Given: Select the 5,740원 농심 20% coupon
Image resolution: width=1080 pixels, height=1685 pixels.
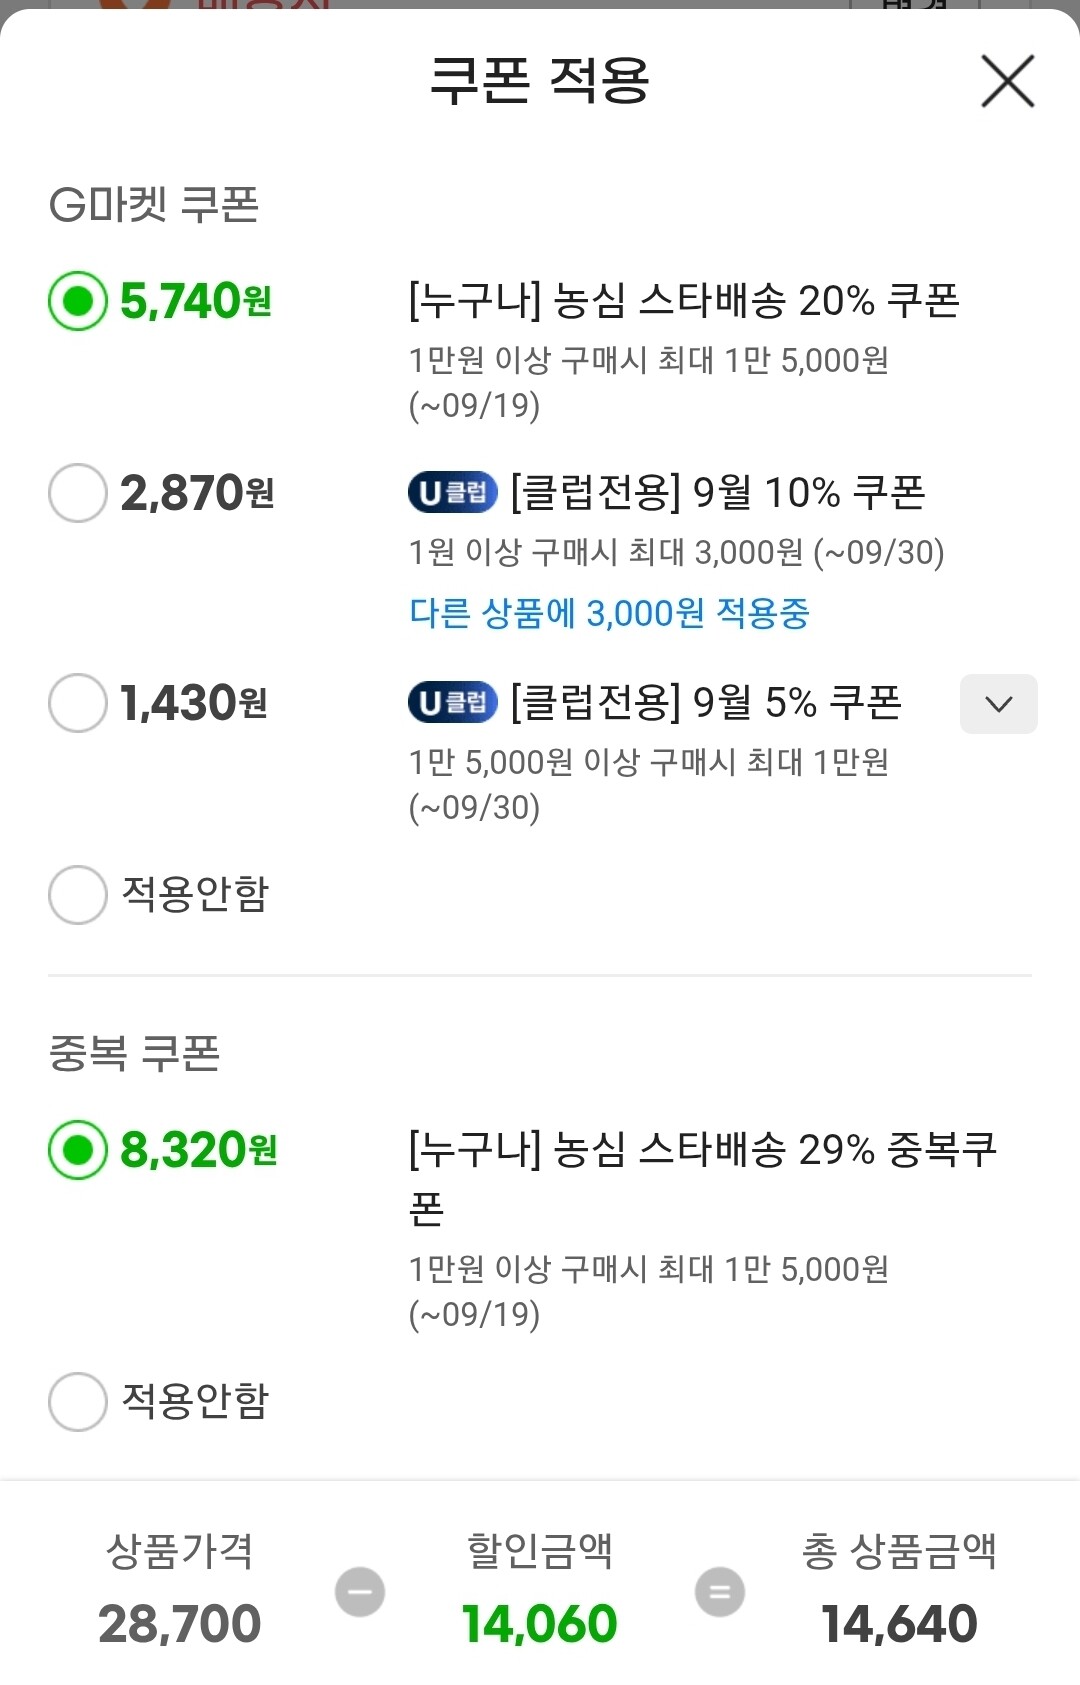Looking at the screenshot, I should coord(78,301).
